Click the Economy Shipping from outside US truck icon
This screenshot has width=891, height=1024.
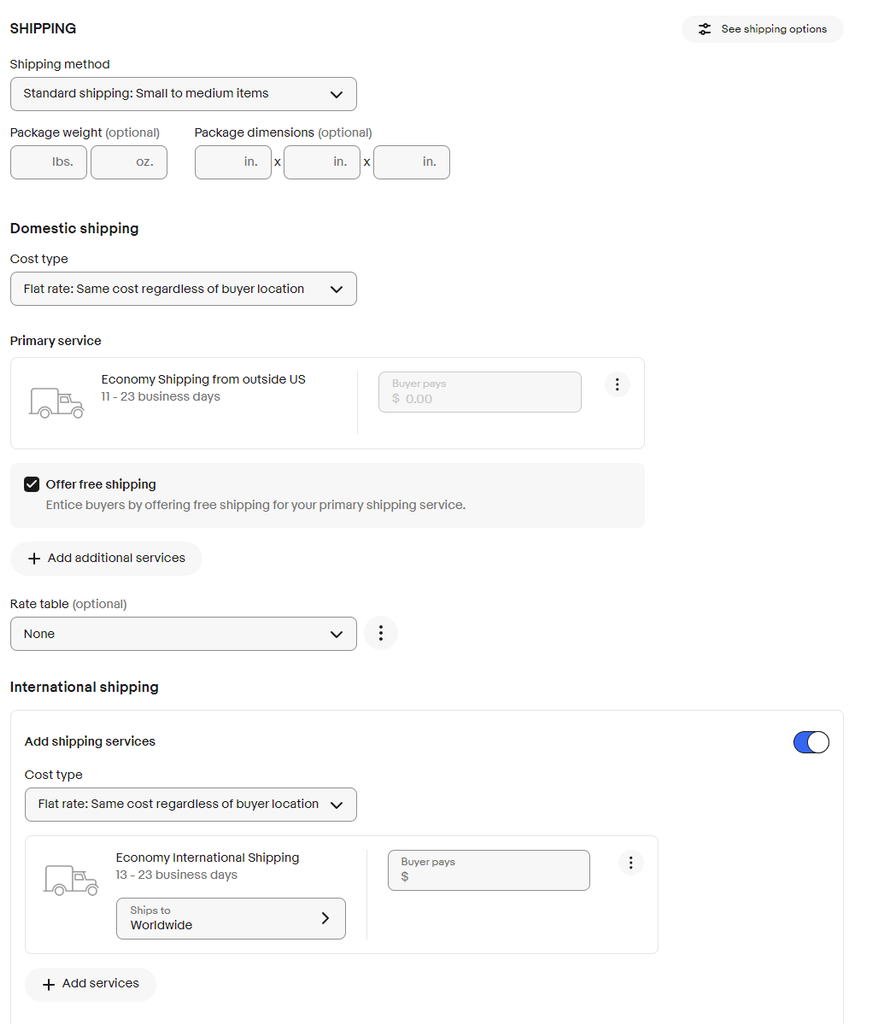coord(57,402)
